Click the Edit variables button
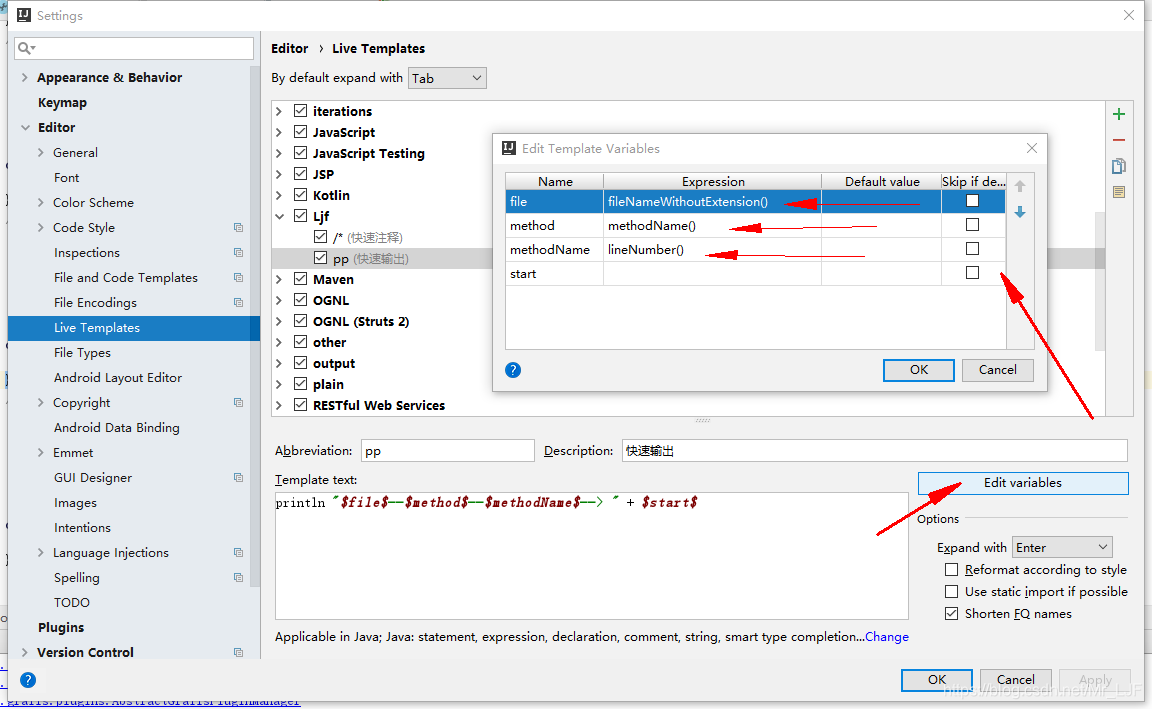Screen dimensions: 1152x709 [x=1023, y=483]
